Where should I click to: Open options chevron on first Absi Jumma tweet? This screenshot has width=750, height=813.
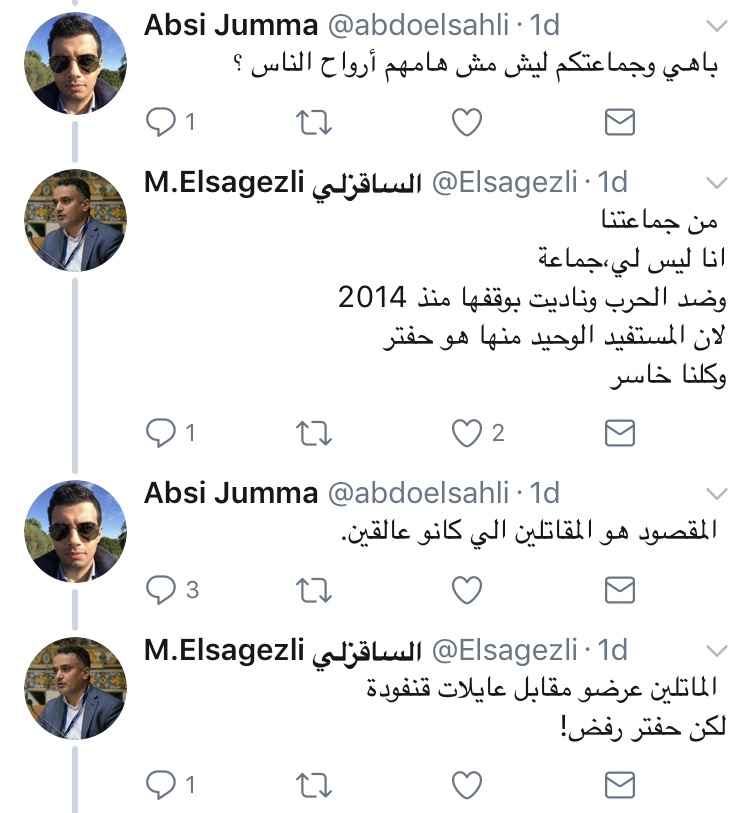point(718,25)
